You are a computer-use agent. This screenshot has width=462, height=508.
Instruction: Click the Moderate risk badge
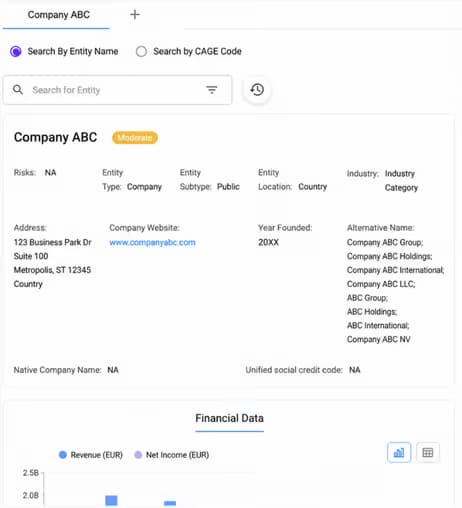click(x=135, y=138)
